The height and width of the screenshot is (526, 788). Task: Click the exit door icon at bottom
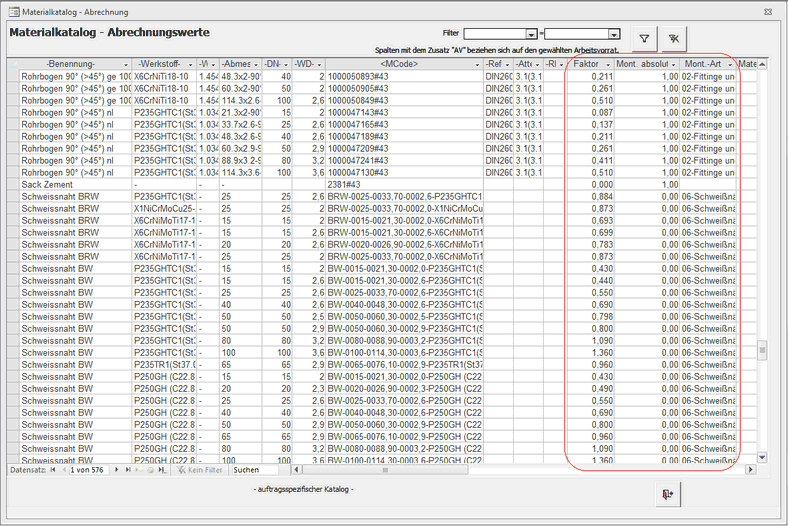(667, 494)
